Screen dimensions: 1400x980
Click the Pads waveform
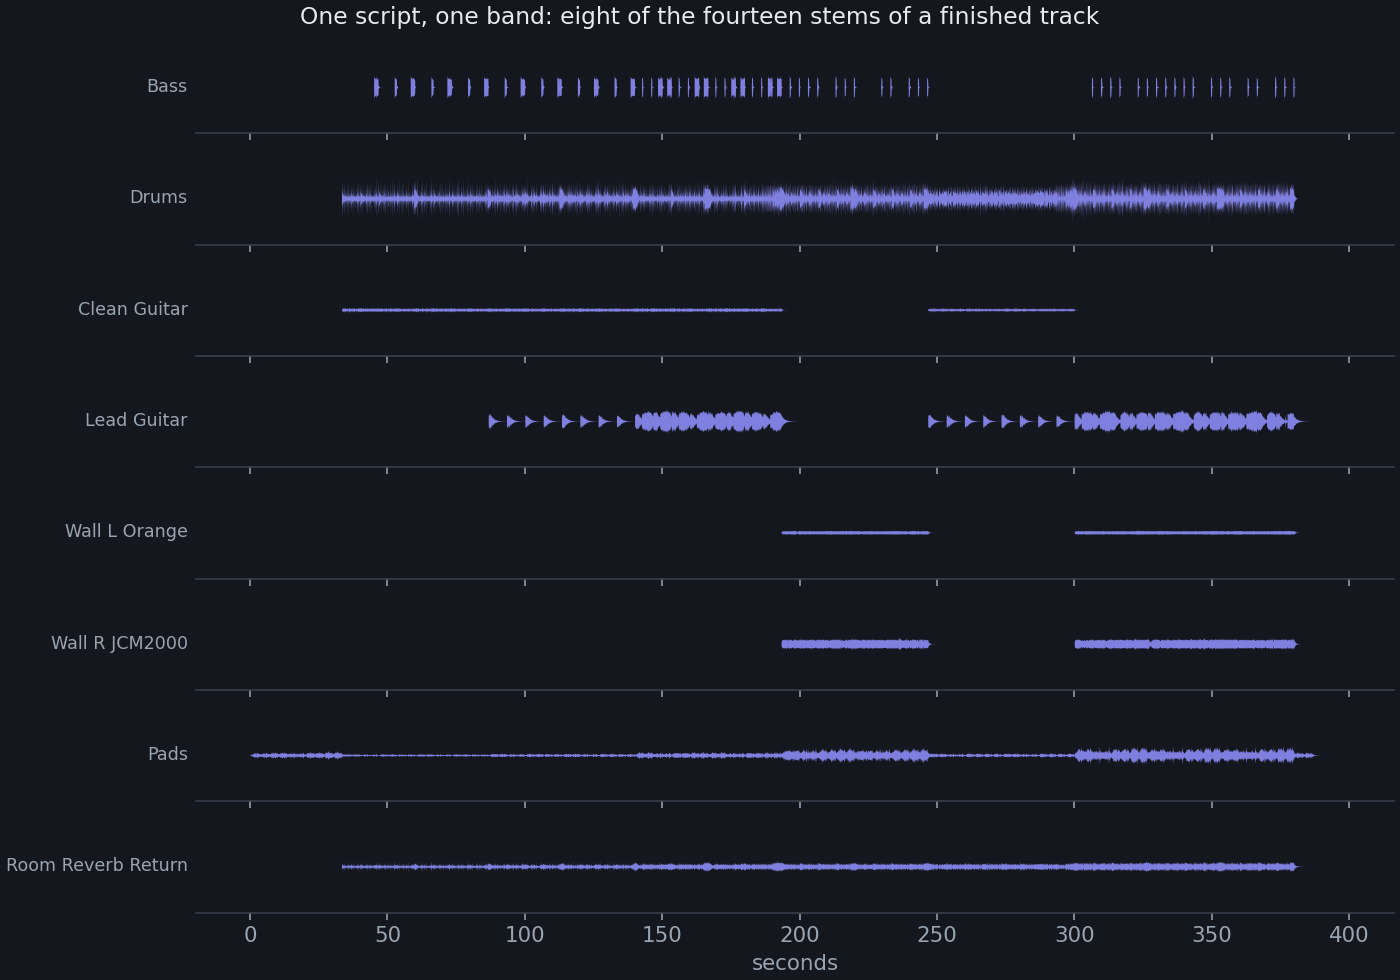click(x=784, y=755)
